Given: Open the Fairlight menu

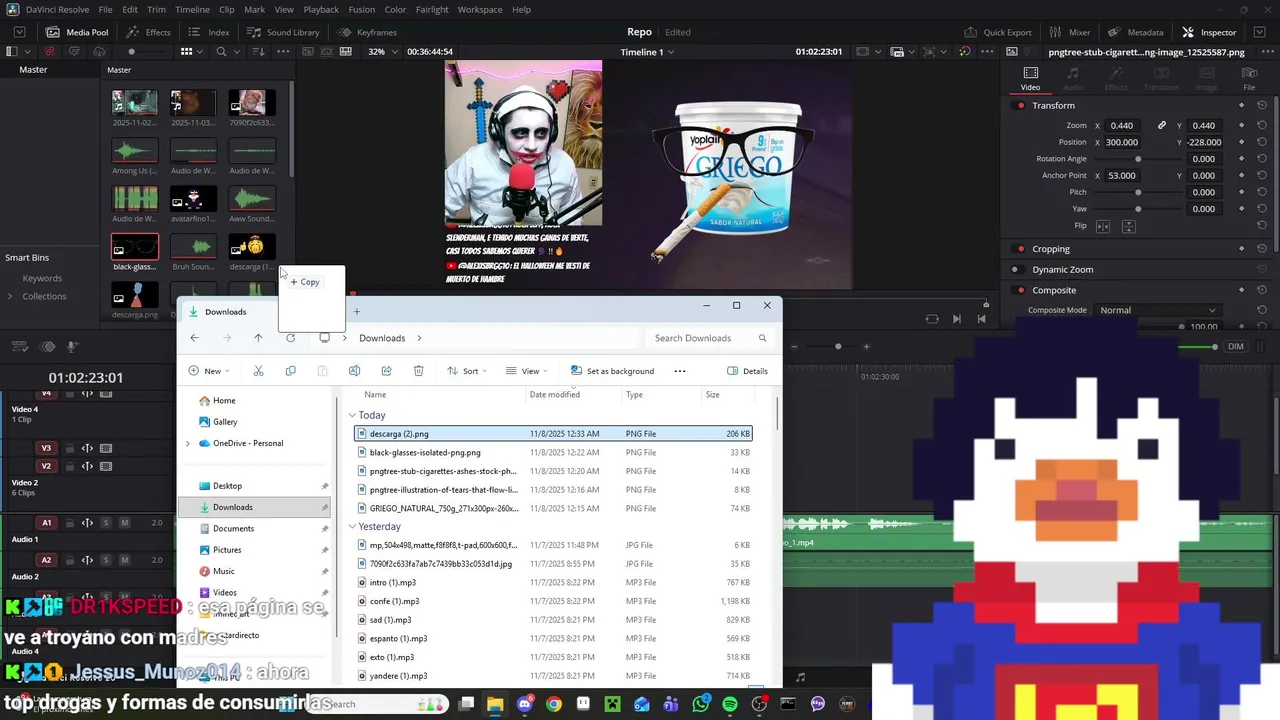Looking at the screenshot, I should click(432, 9).
